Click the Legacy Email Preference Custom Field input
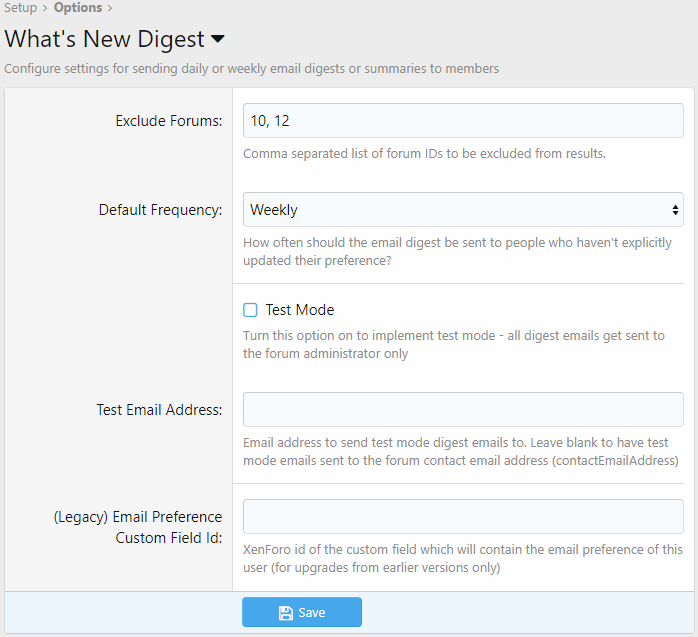 (x=463, y=517)
